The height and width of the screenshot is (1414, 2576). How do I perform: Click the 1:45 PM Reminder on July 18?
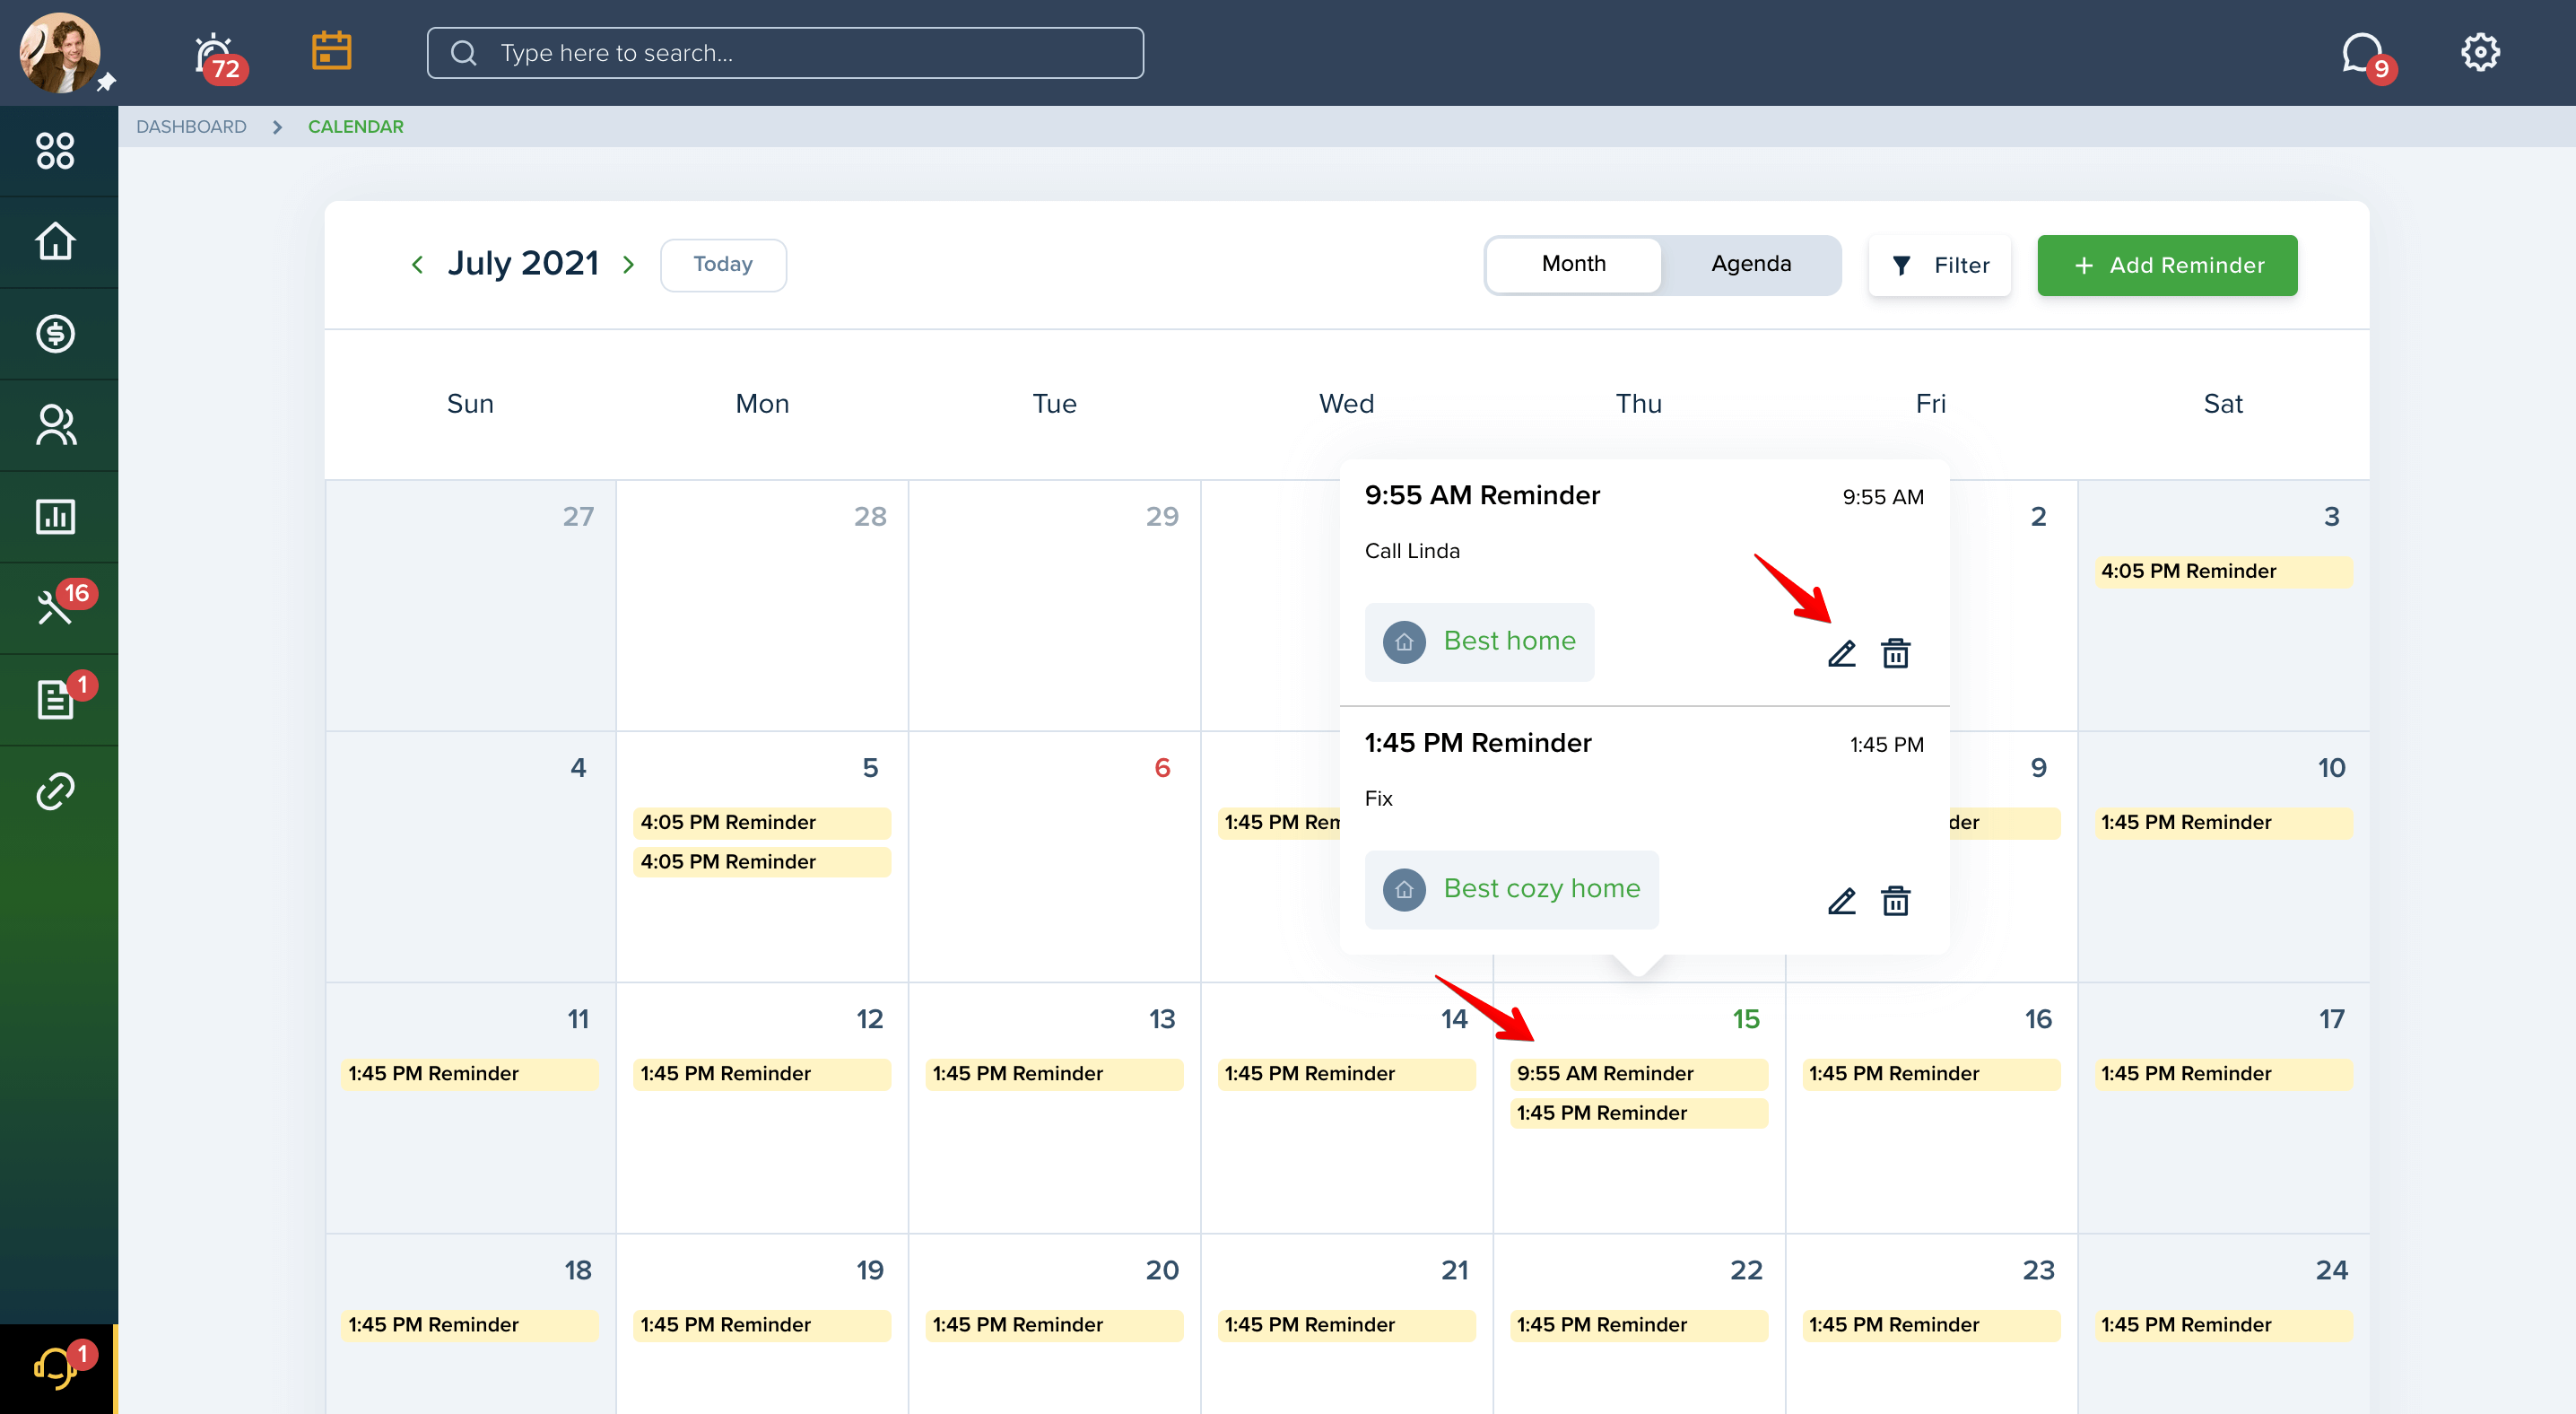470,1325
